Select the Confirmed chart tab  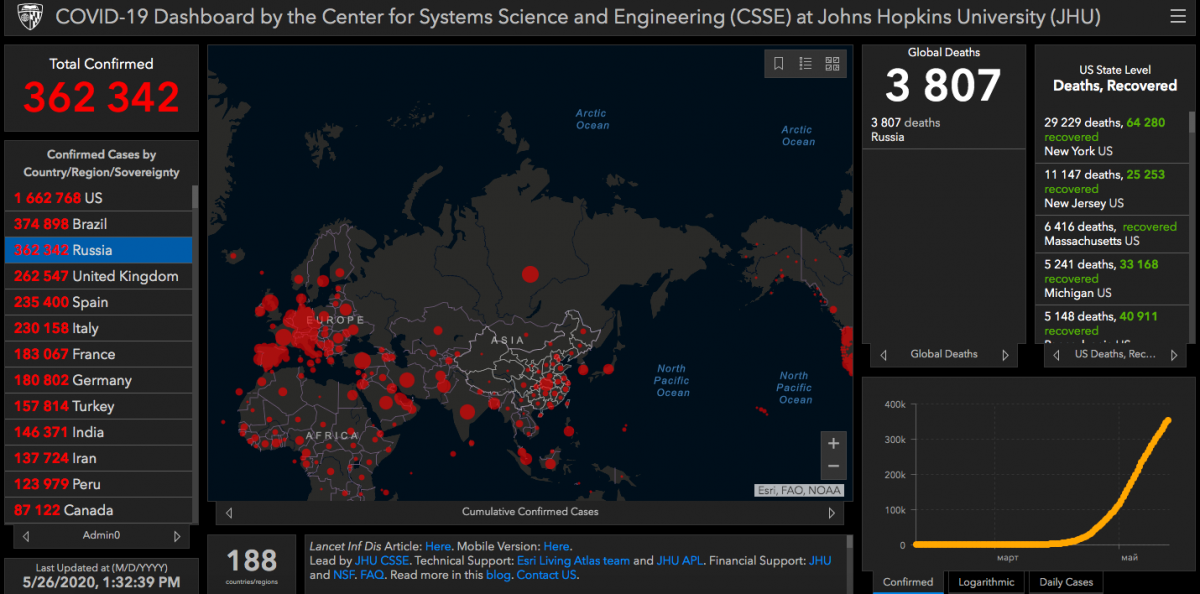[x=908, y=582]
